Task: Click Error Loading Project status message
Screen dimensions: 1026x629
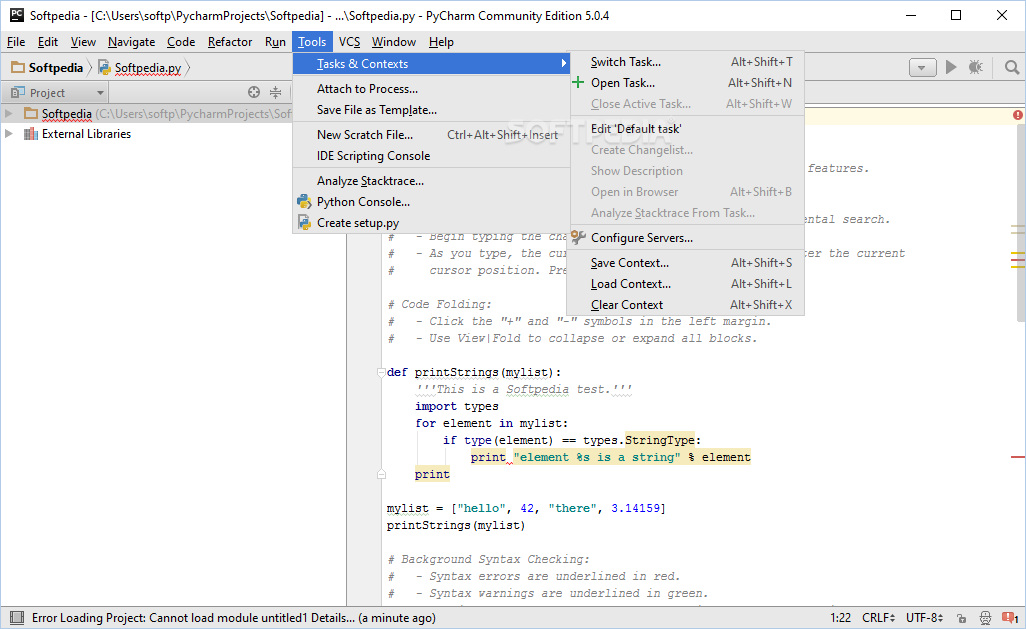Action: (x=234, y=618)
